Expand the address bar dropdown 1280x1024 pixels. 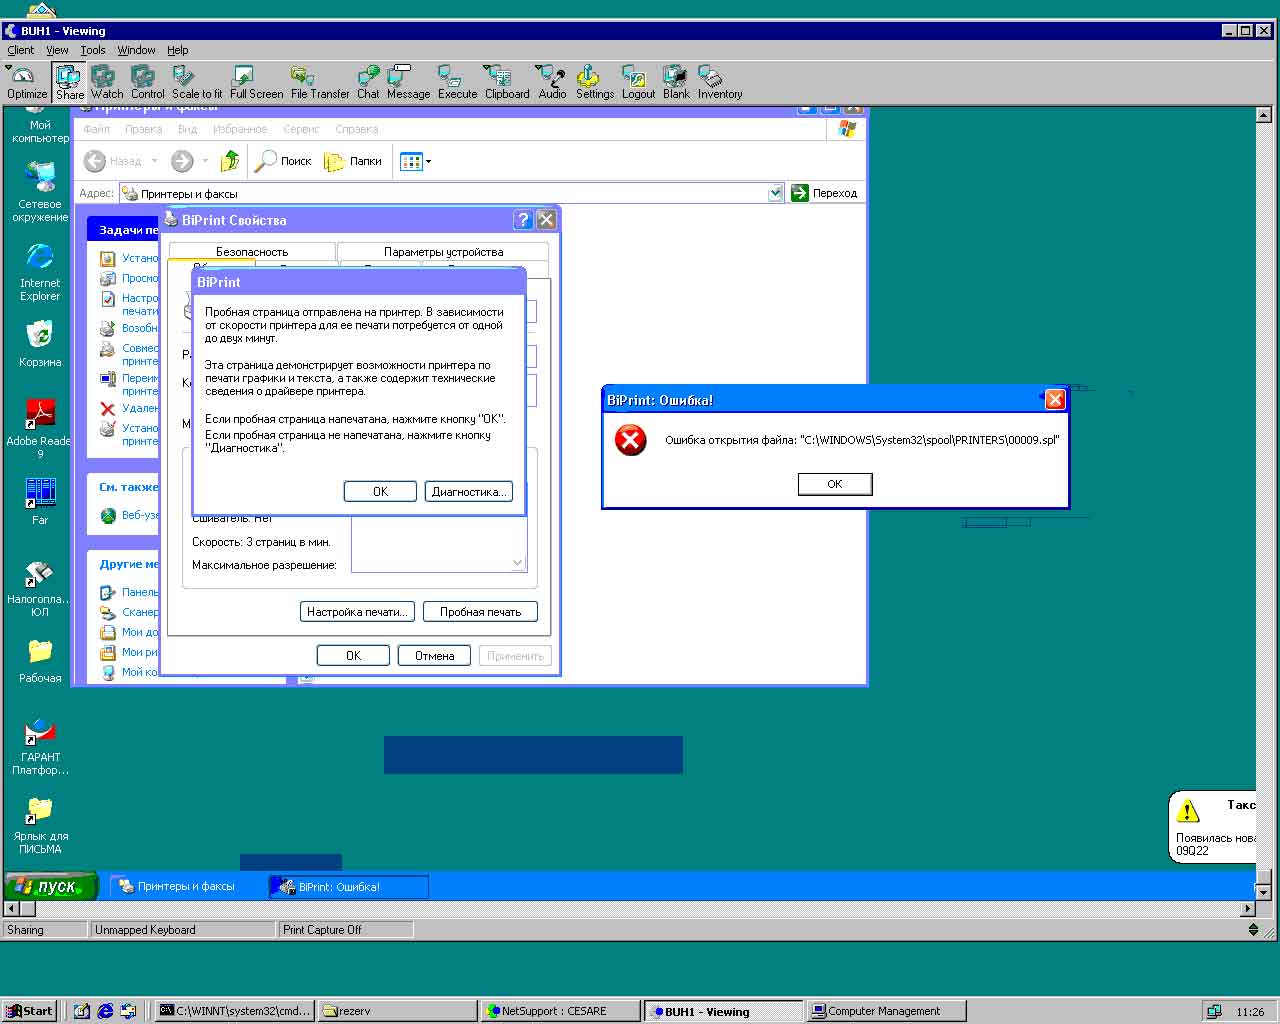click(x=775, y=193)
